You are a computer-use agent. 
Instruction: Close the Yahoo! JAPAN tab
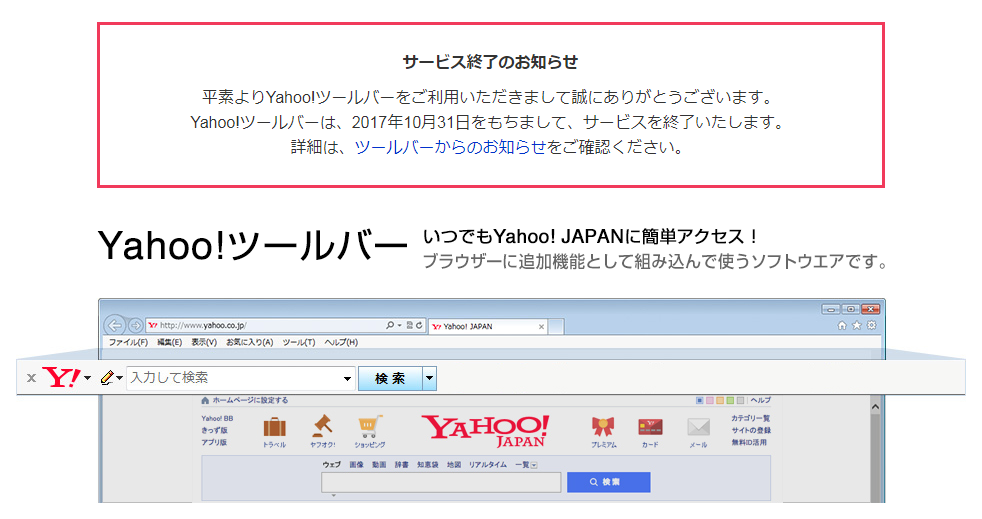[542, 327]
